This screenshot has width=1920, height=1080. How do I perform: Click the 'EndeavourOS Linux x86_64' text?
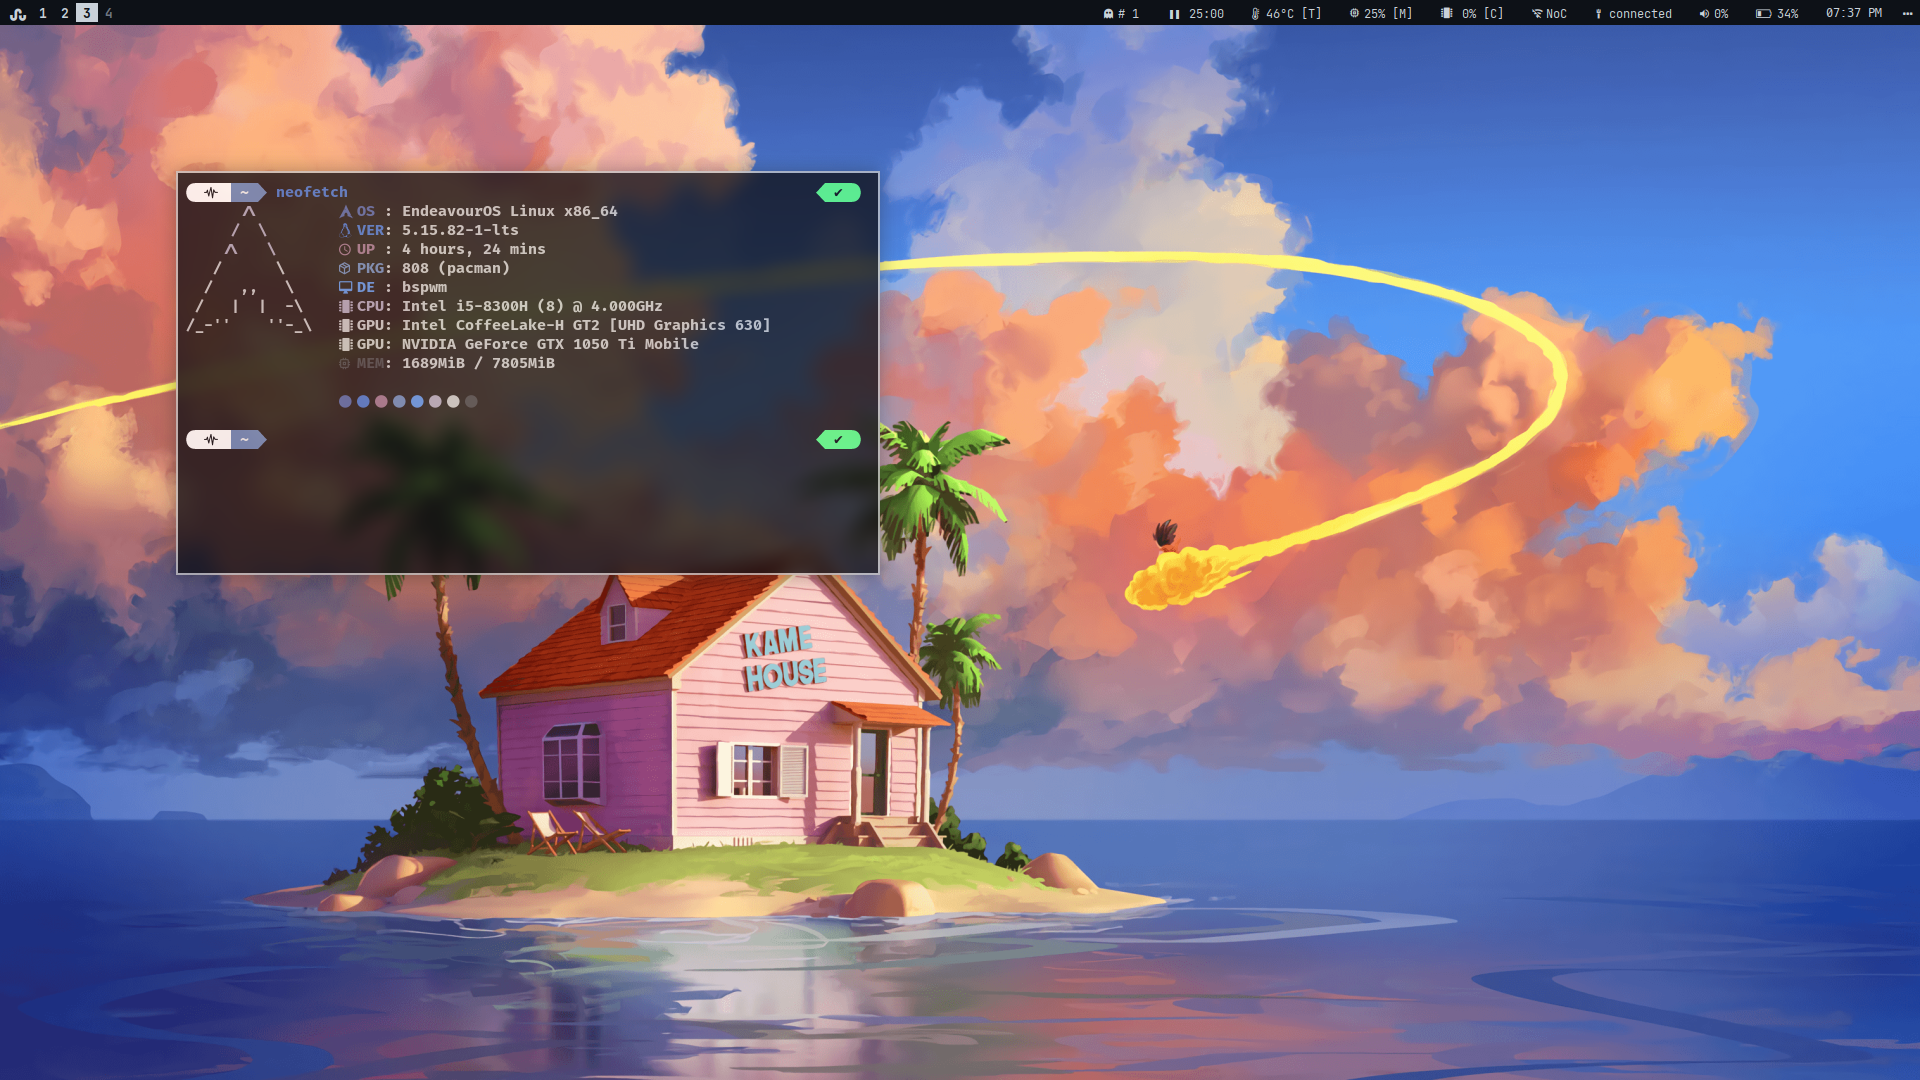tap(510, 211)
